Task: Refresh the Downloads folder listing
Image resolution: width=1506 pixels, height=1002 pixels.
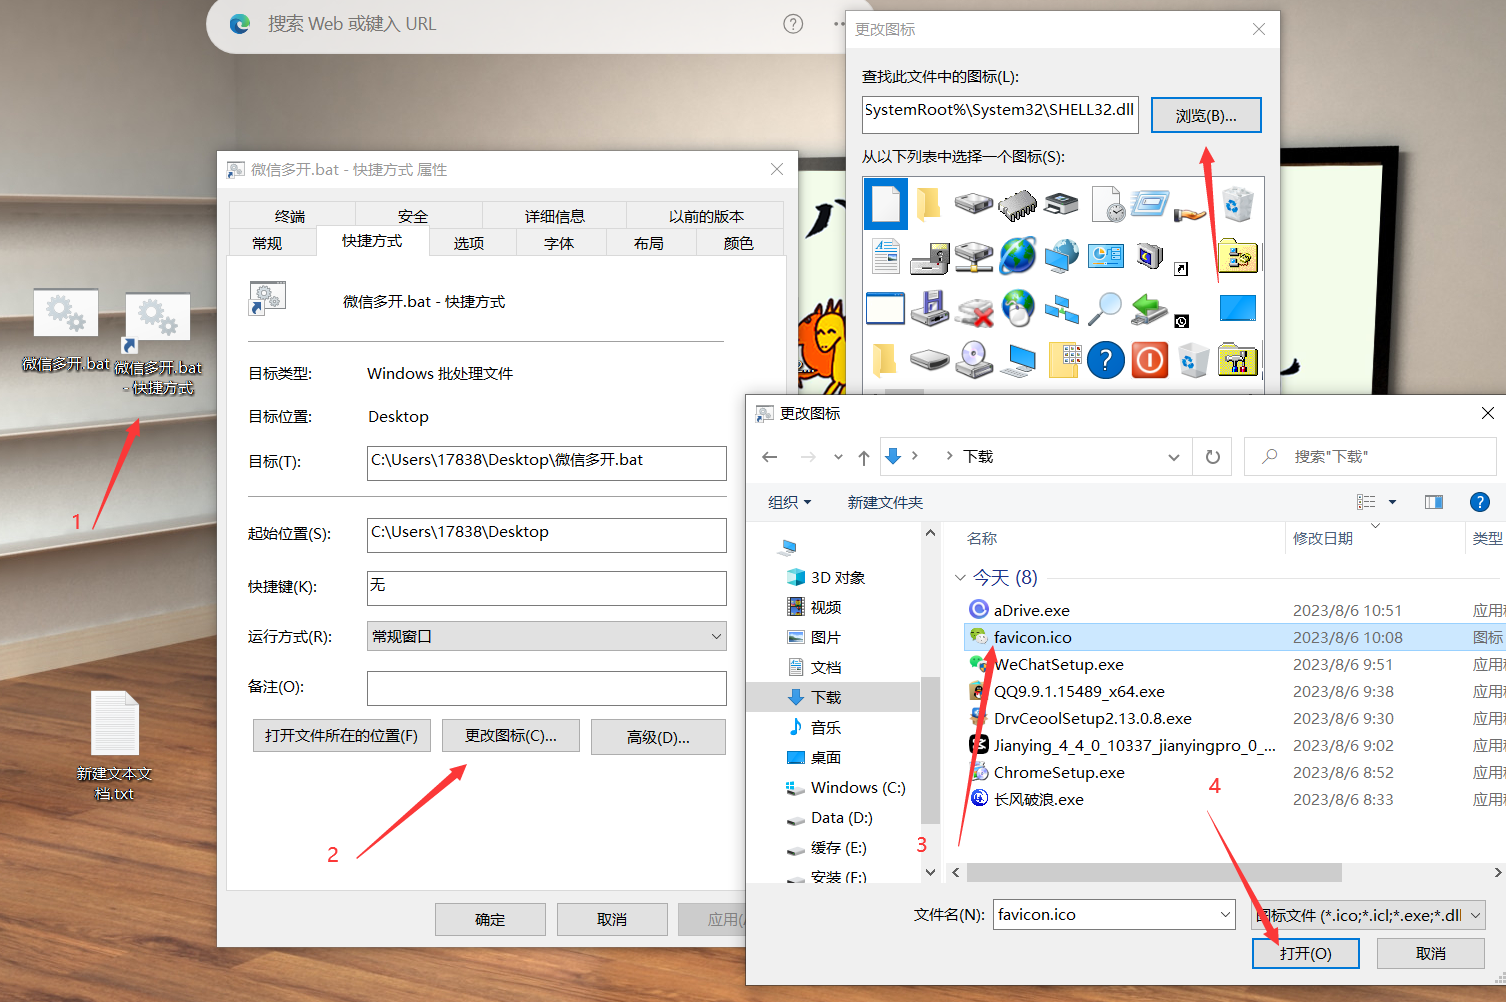Action: 1212,457
